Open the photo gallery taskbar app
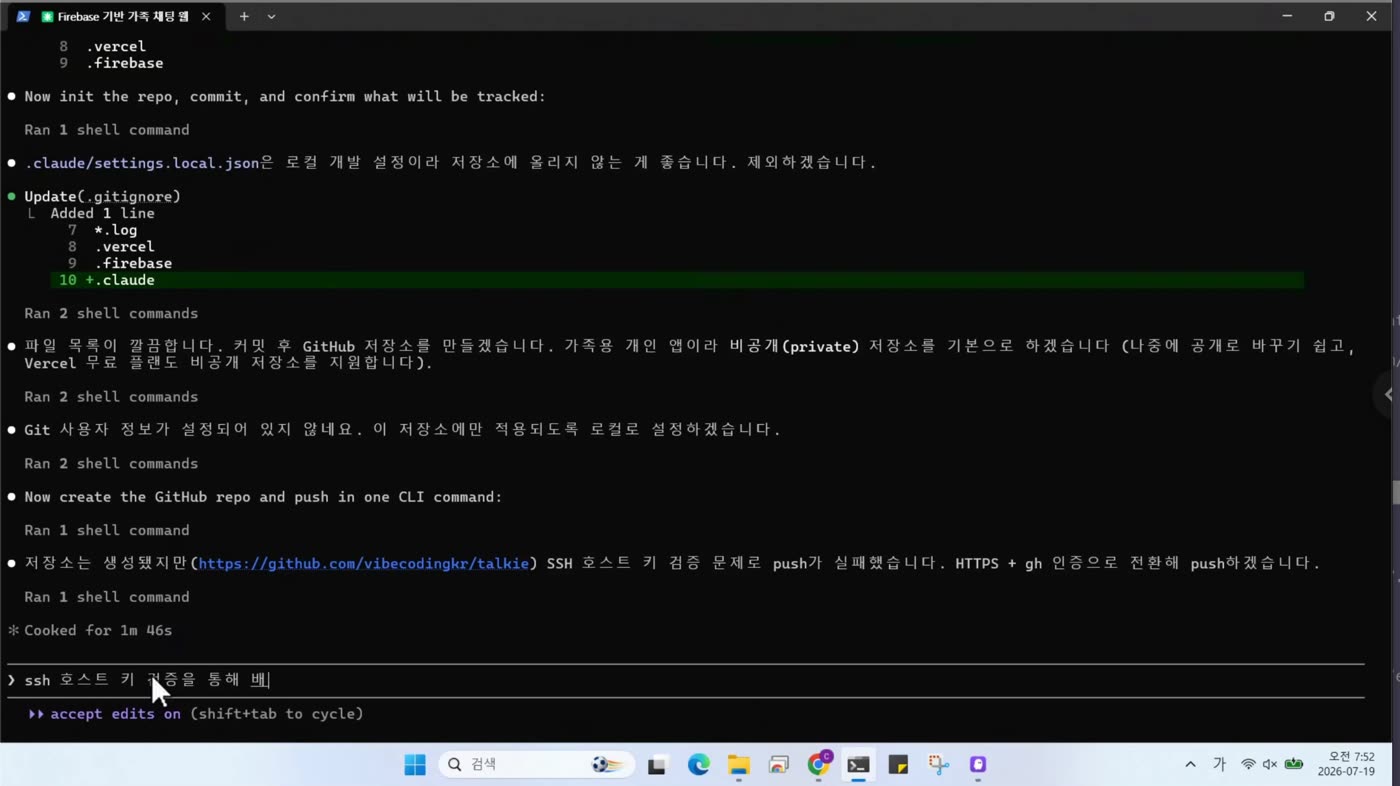This screenshot has width=1400, height=786. point(778,765)
